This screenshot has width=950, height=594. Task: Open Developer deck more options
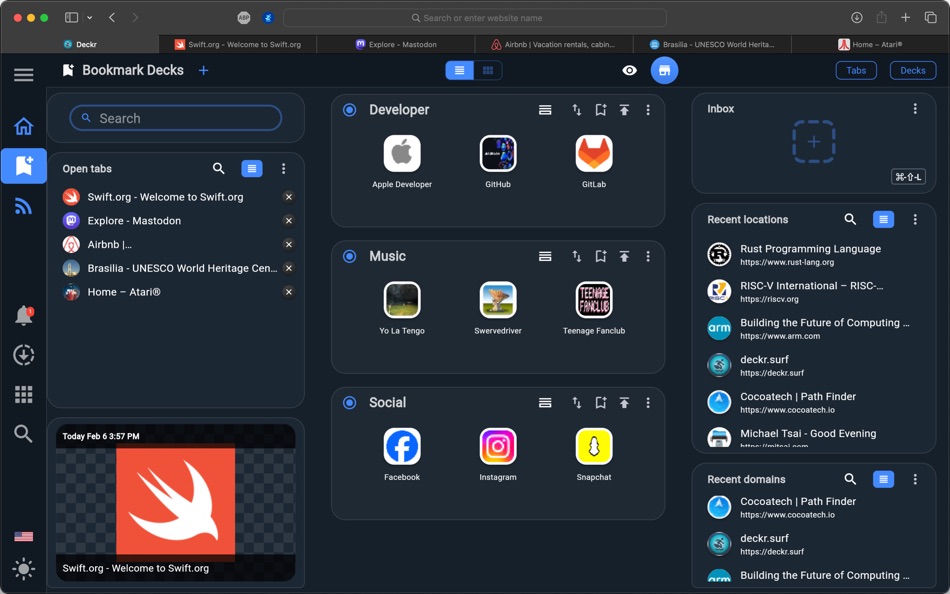[x=648, y=110]
